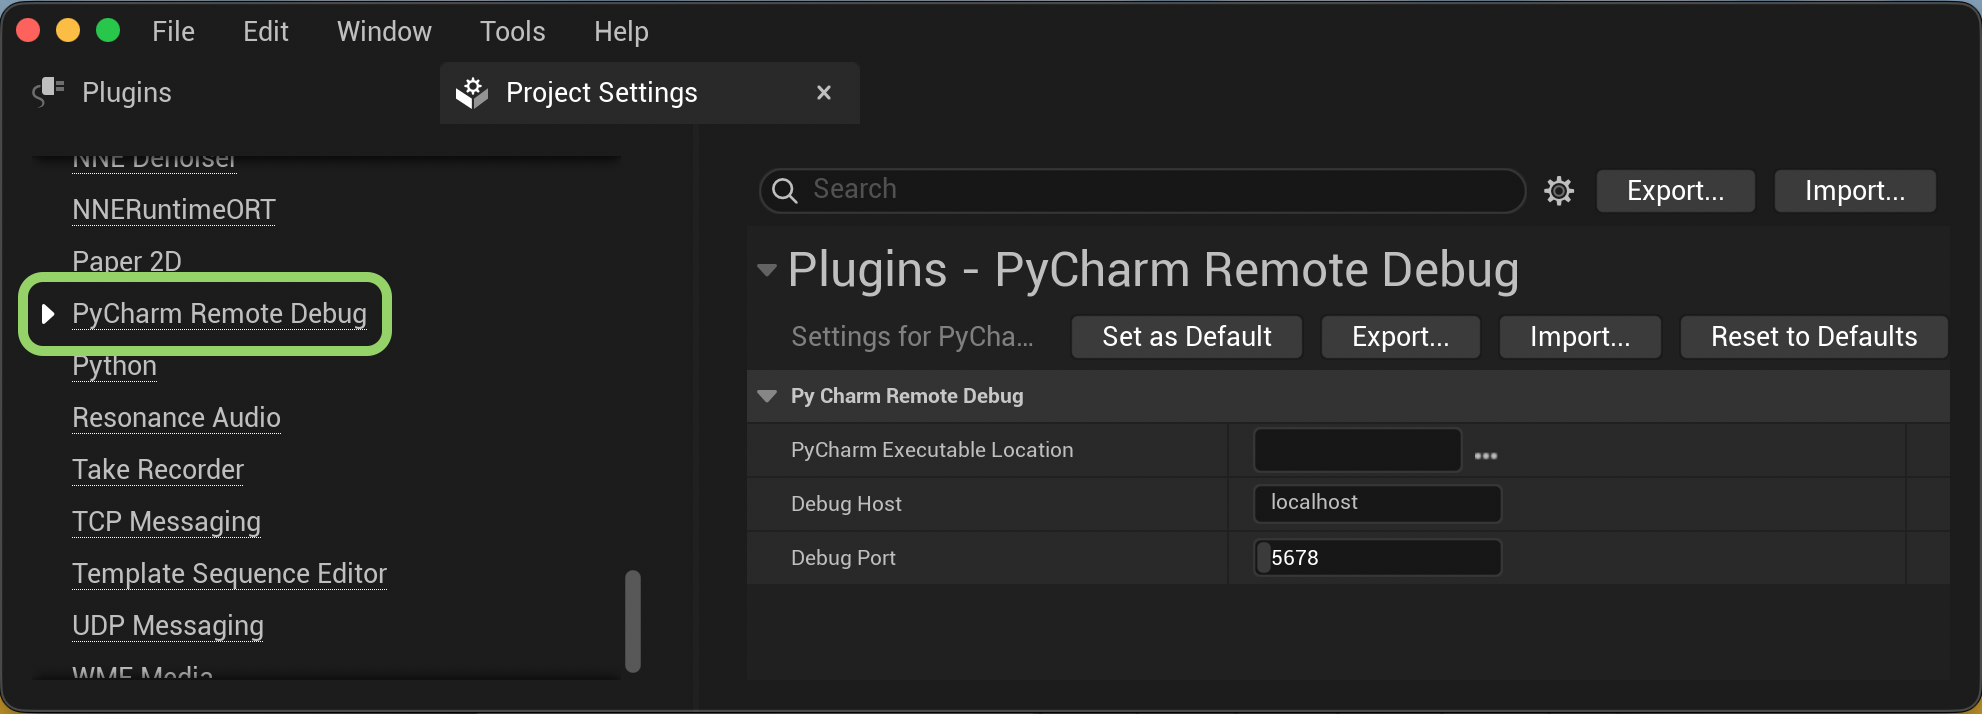Click the settings gear icon beside Search
Screen dimensions: 1982x714
1559,191
